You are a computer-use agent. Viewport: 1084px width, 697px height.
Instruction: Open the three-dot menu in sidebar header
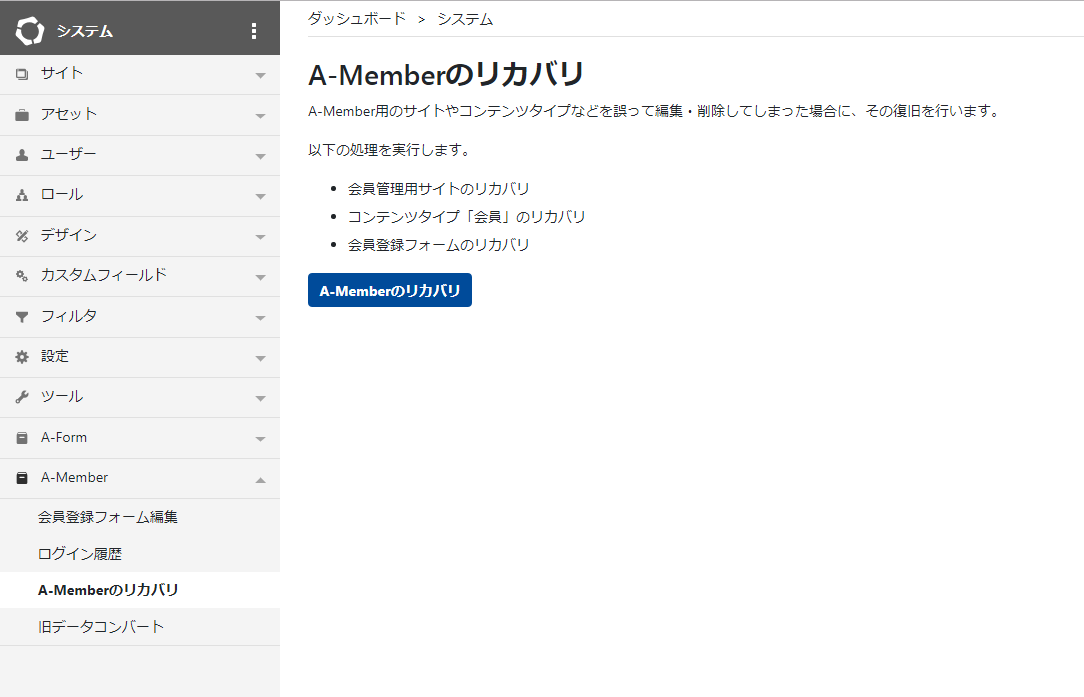point(253,31)
